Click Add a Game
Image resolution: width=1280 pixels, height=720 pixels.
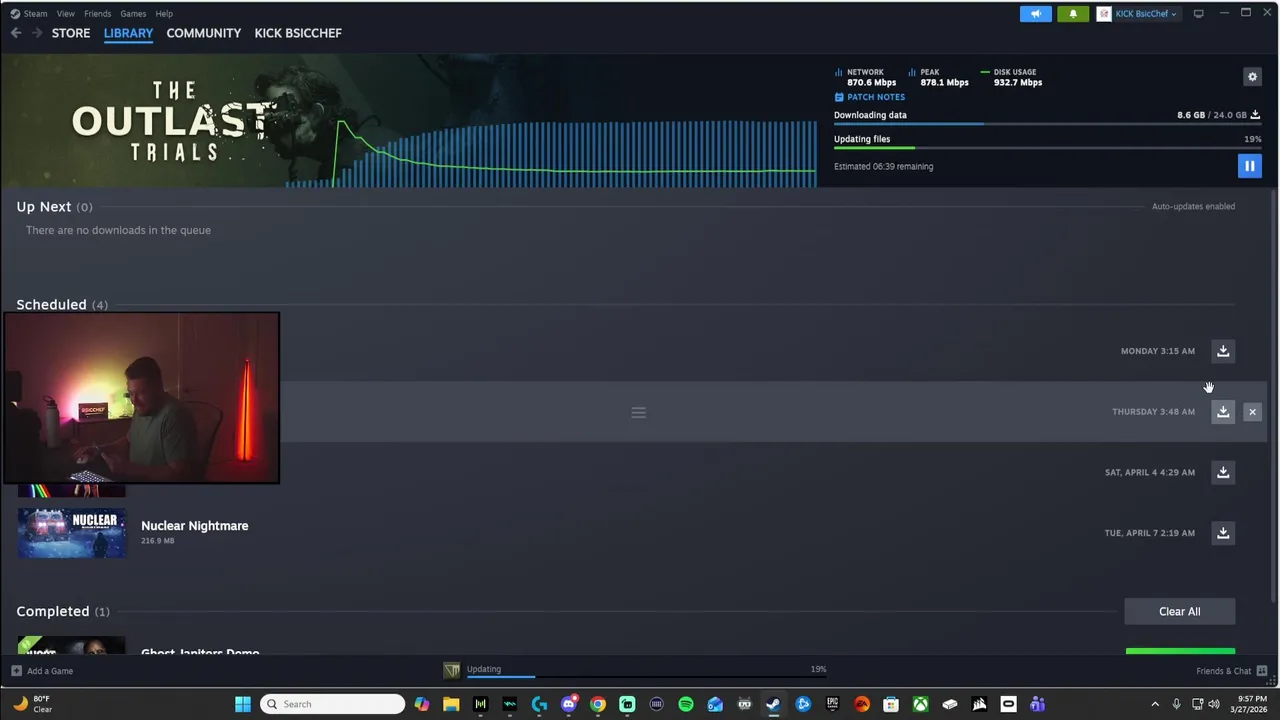click(x=42, y=671)
